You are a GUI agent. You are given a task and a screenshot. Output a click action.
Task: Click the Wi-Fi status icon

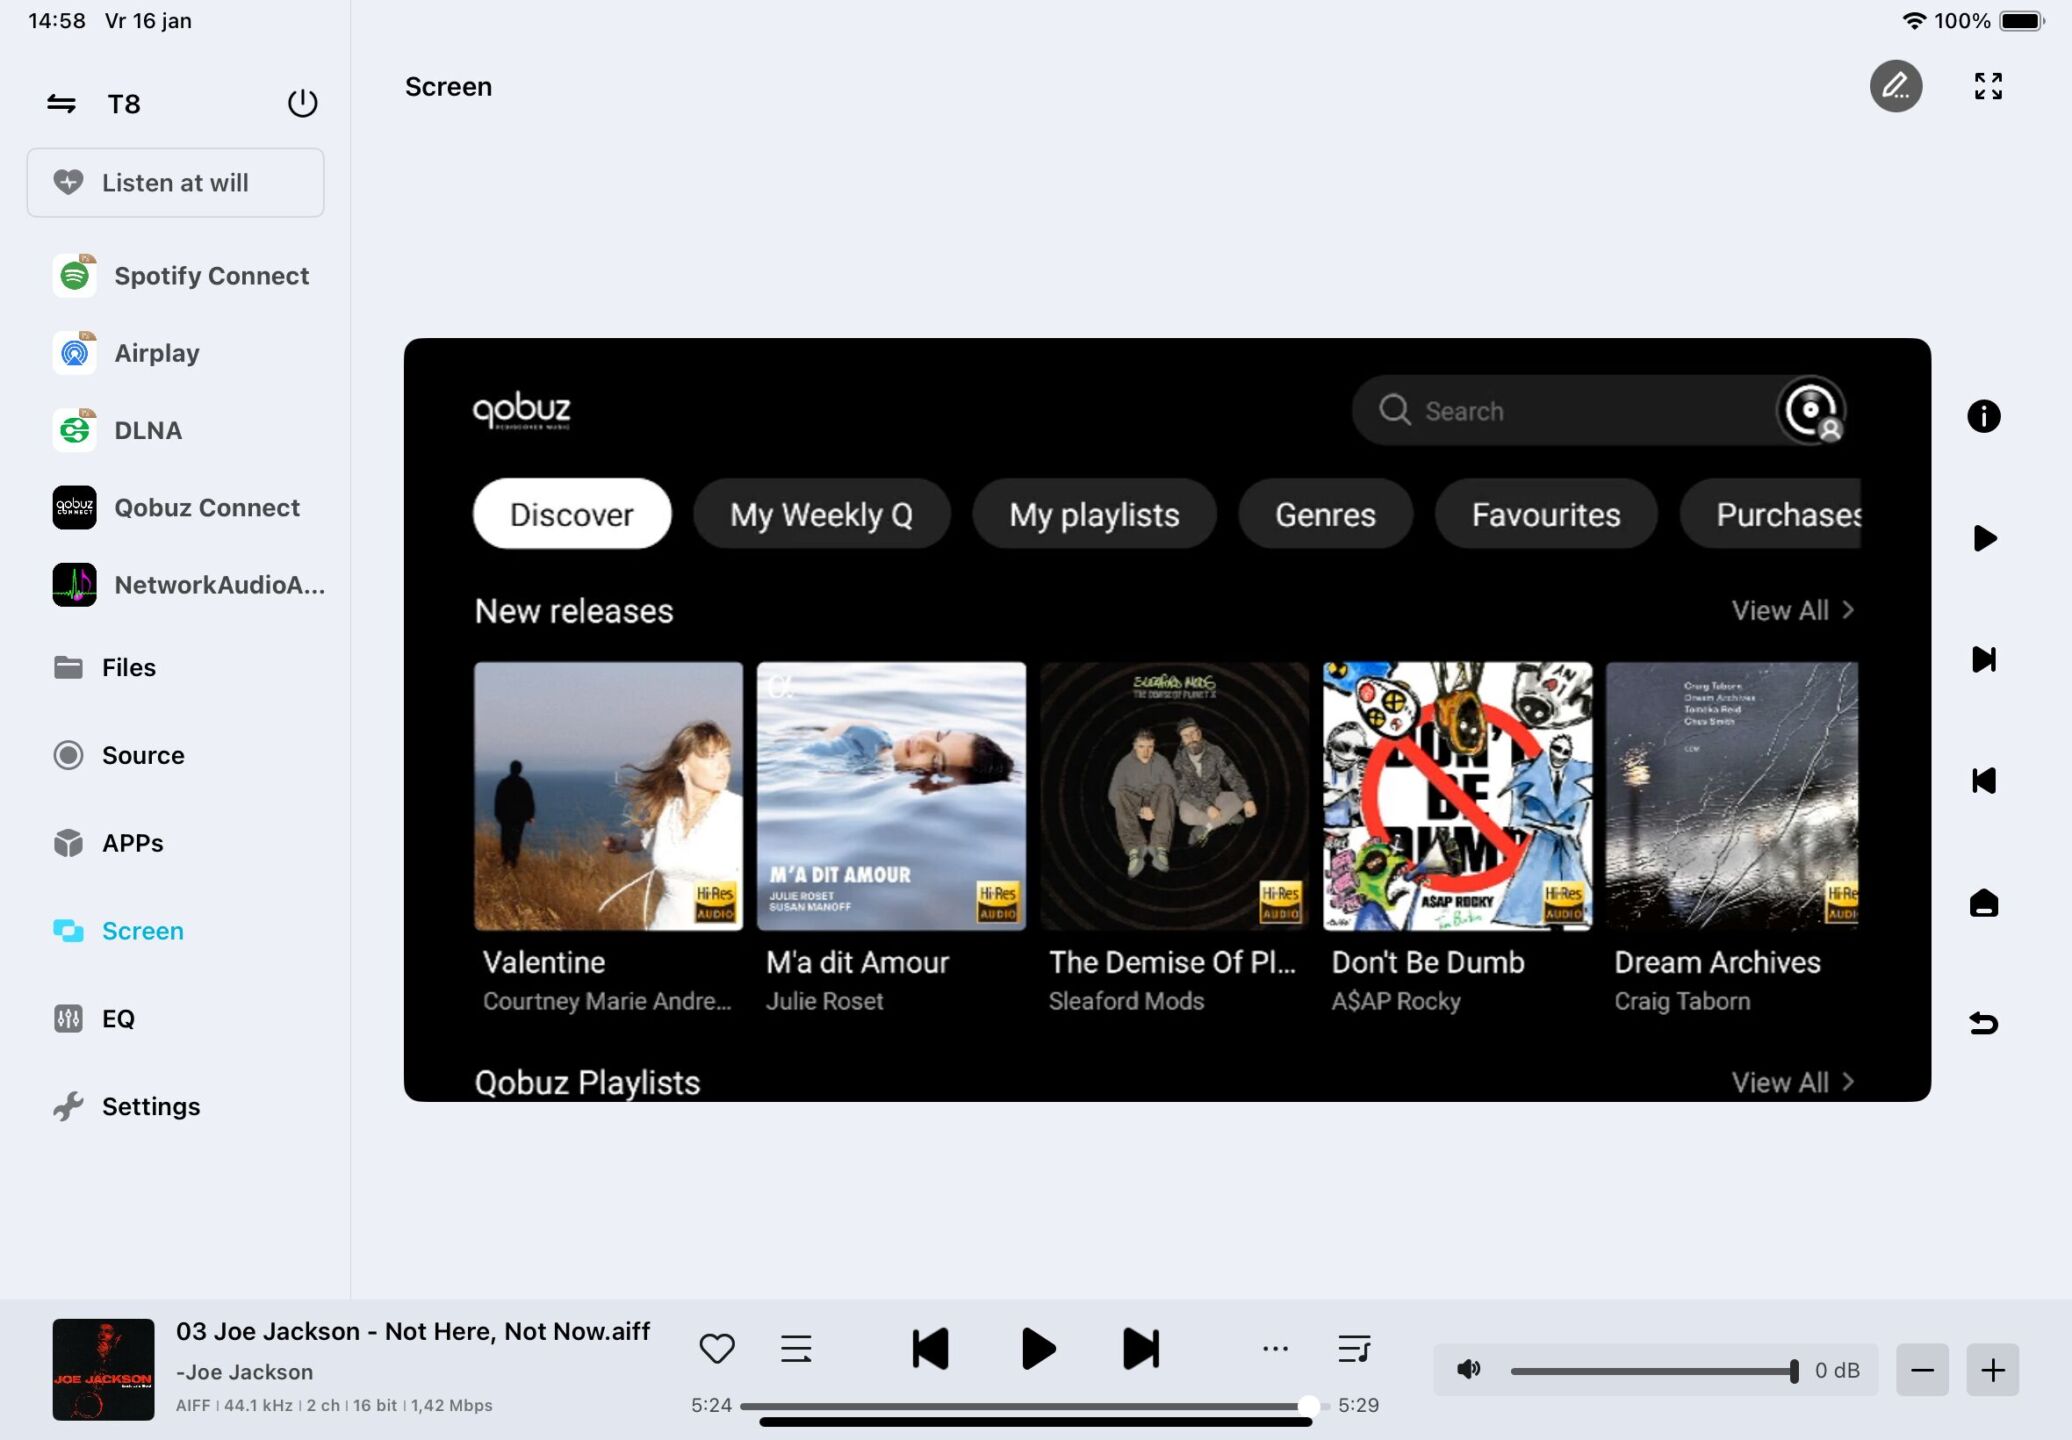coord(1913,20)
